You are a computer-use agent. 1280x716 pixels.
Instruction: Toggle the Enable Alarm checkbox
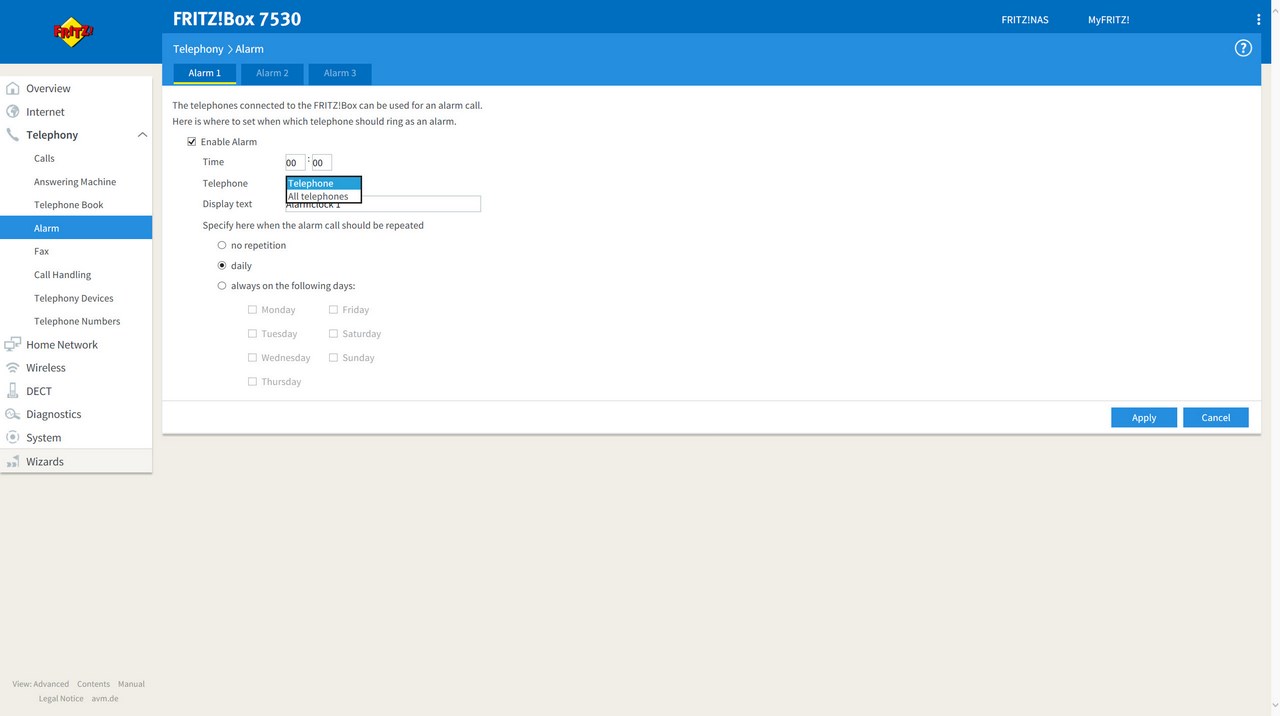coord(192,142)
